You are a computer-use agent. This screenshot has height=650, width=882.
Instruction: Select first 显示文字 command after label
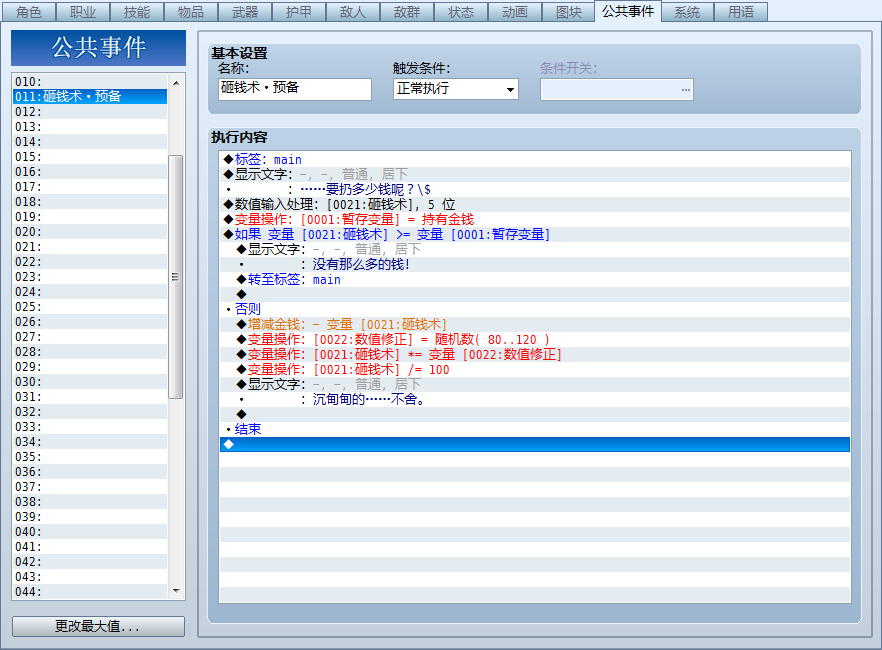(x=535, y=174)
